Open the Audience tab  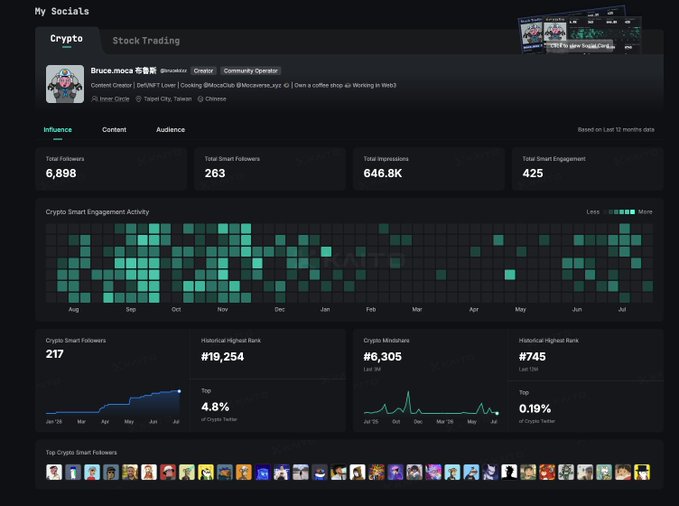tap(170, 130)
